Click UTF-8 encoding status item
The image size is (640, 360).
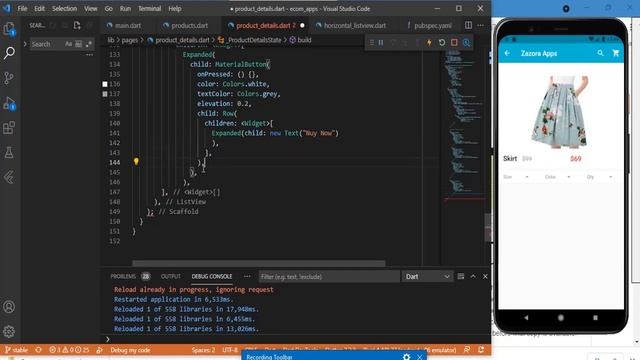pyautogui.click(x=230, y=350)
